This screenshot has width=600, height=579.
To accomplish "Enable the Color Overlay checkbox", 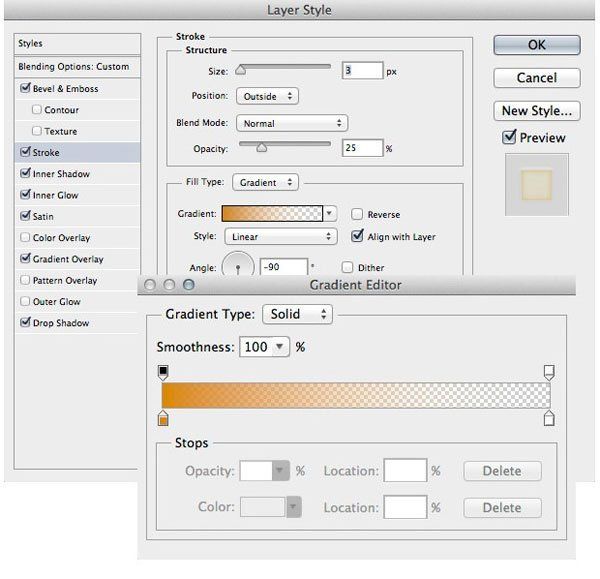I will [x=25, y=237].
